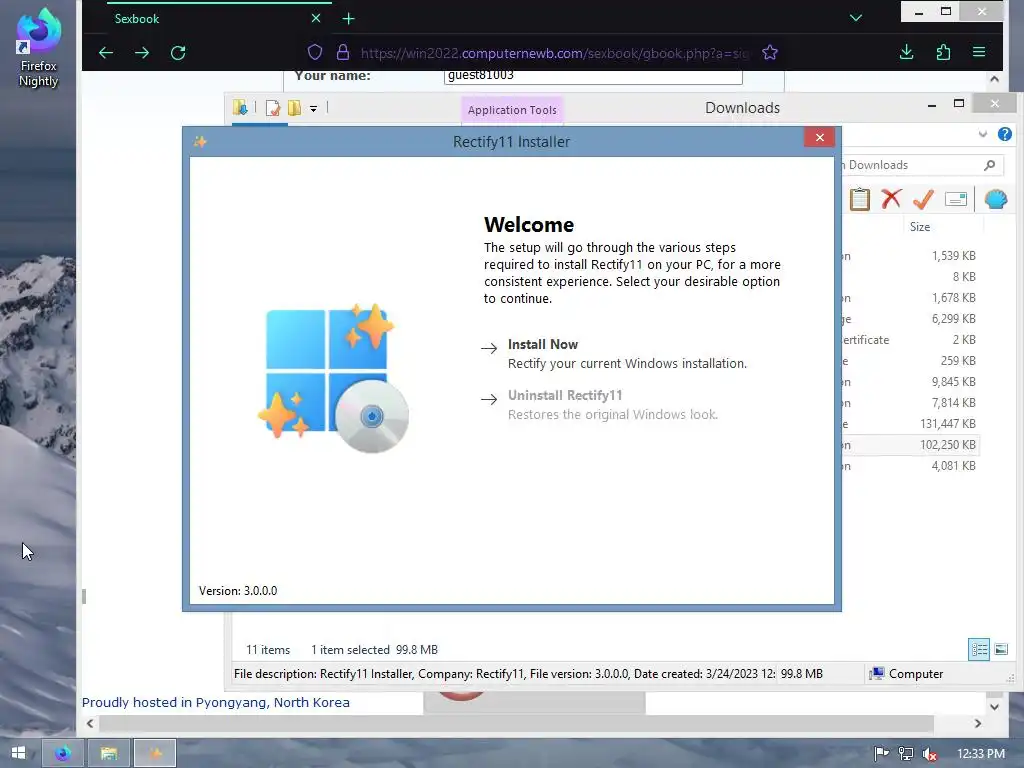Open Firefox extensions menu
Screen dimensions: 1024x768
(x=943, y=52)
